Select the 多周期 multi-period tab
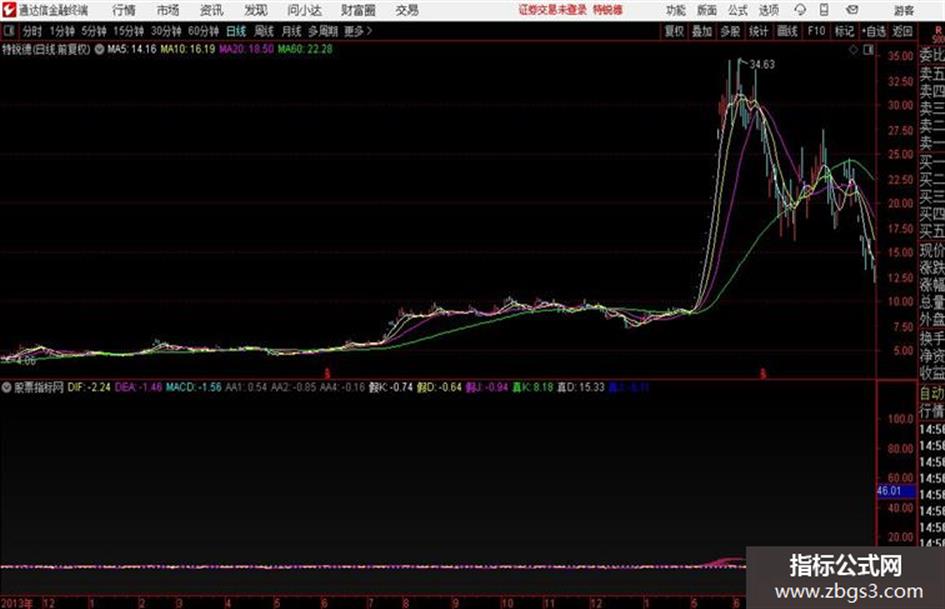The height and width of the screenshot is (609, 945). point(323,31)
